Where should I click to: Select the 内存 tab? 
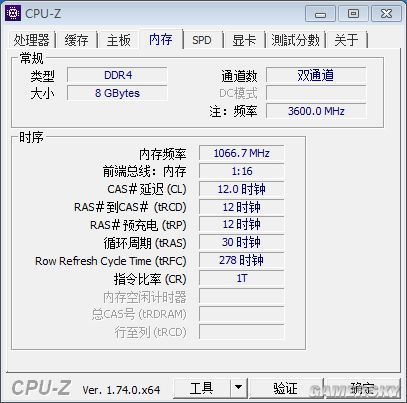point(161,39)
